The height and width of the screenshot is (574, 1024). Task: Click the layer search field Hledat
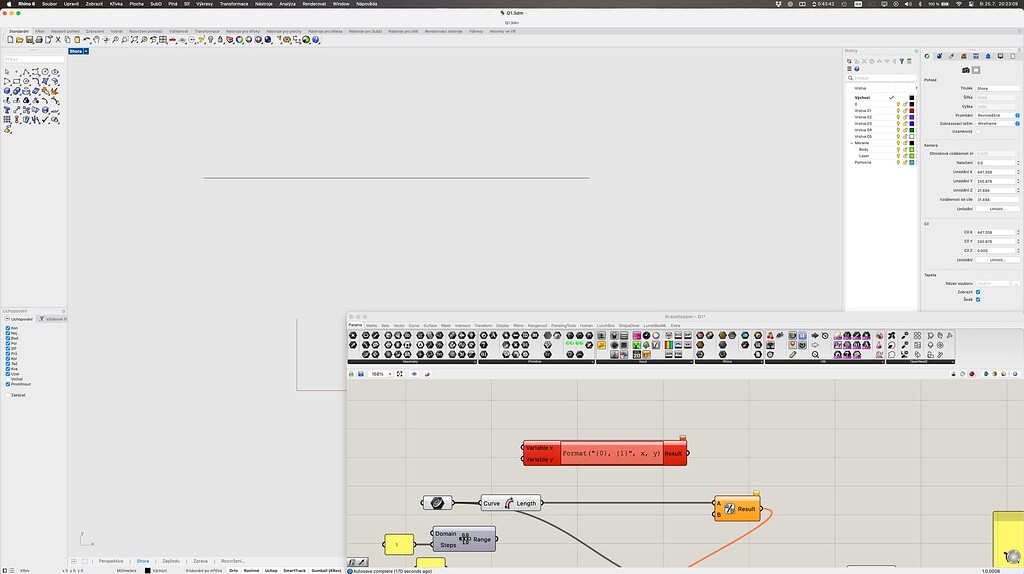[882, 78]
